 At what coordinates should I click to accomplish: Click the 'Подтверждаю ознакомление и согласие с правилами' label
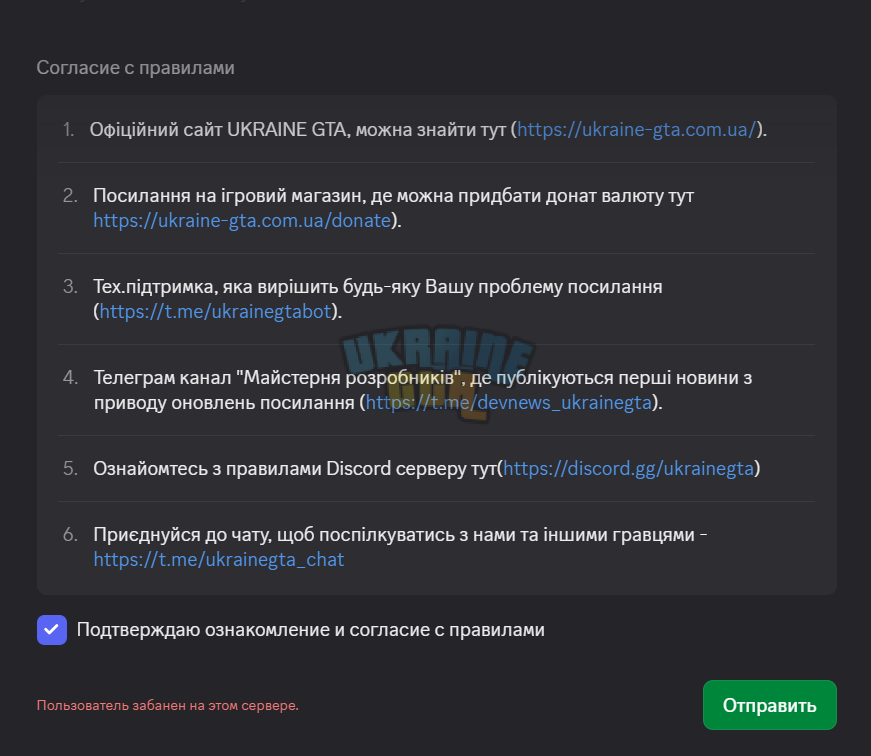(x=311, y=630)
